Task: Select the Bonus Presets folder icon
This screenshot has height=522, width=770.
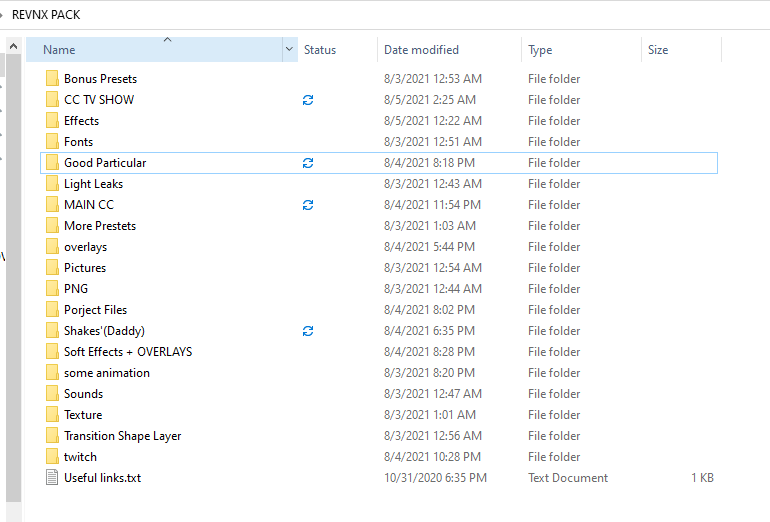Action: coord(52,79)
